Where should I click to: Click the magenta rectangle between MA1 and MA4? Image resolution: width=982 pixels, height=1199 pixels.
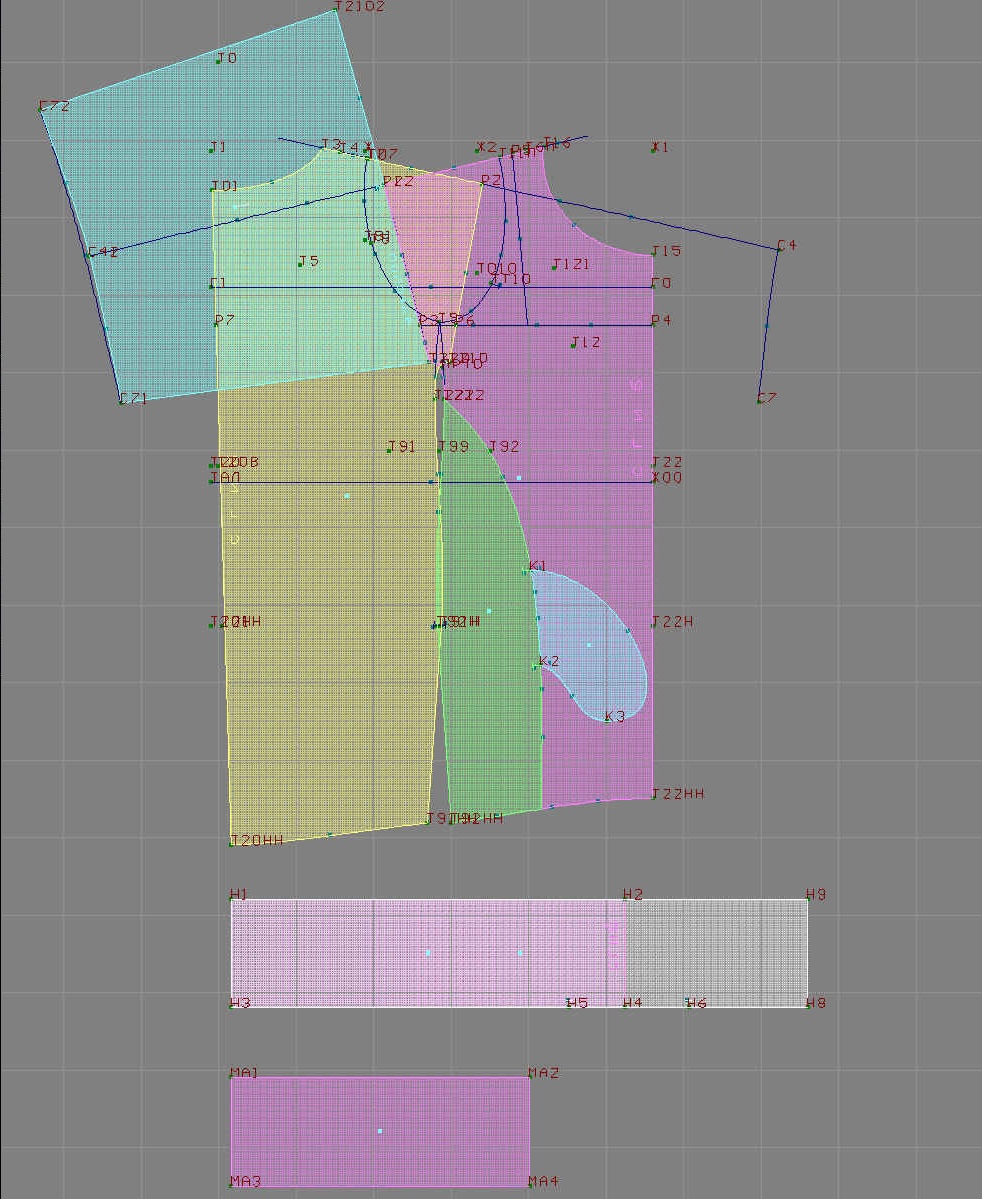click(380, 1131)
